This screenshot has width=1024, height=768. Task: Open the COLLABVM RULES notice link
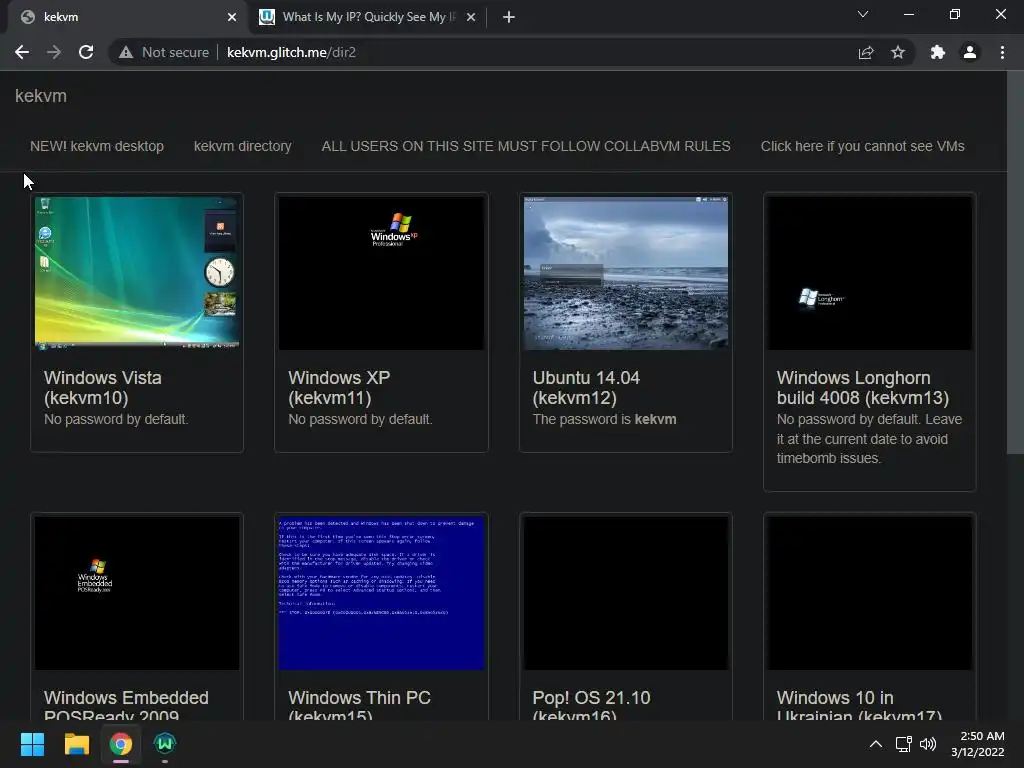click(x=526, y=146)
